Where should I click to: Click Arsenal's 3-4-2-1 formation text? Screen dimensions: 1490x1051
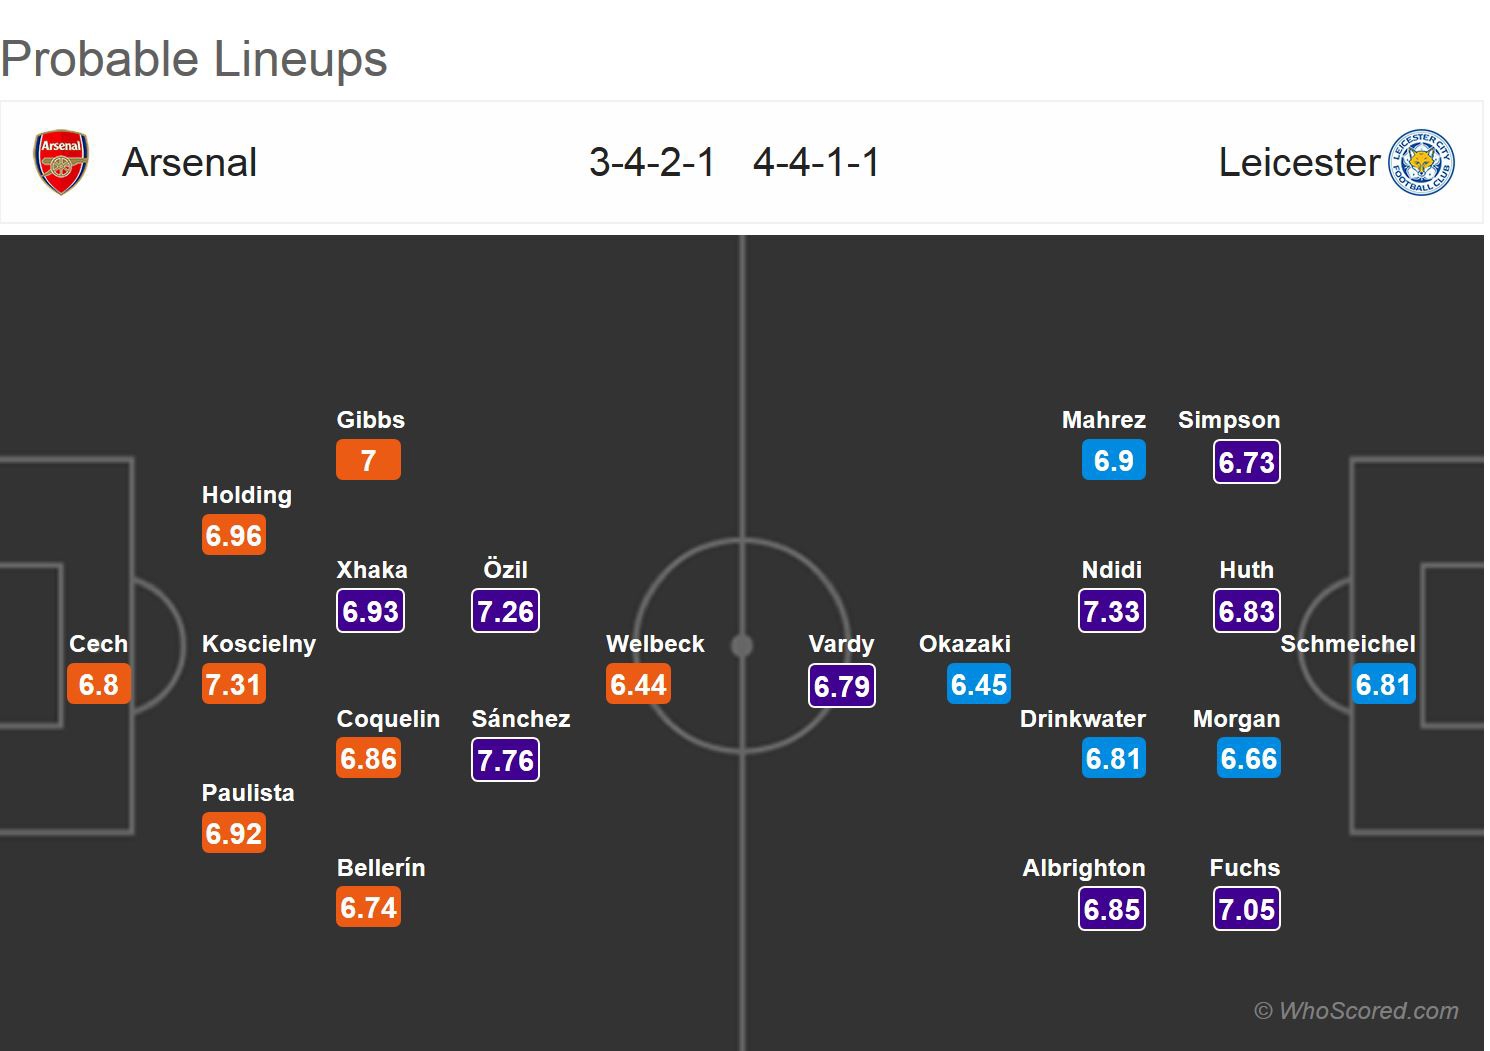tap(652, 162)
